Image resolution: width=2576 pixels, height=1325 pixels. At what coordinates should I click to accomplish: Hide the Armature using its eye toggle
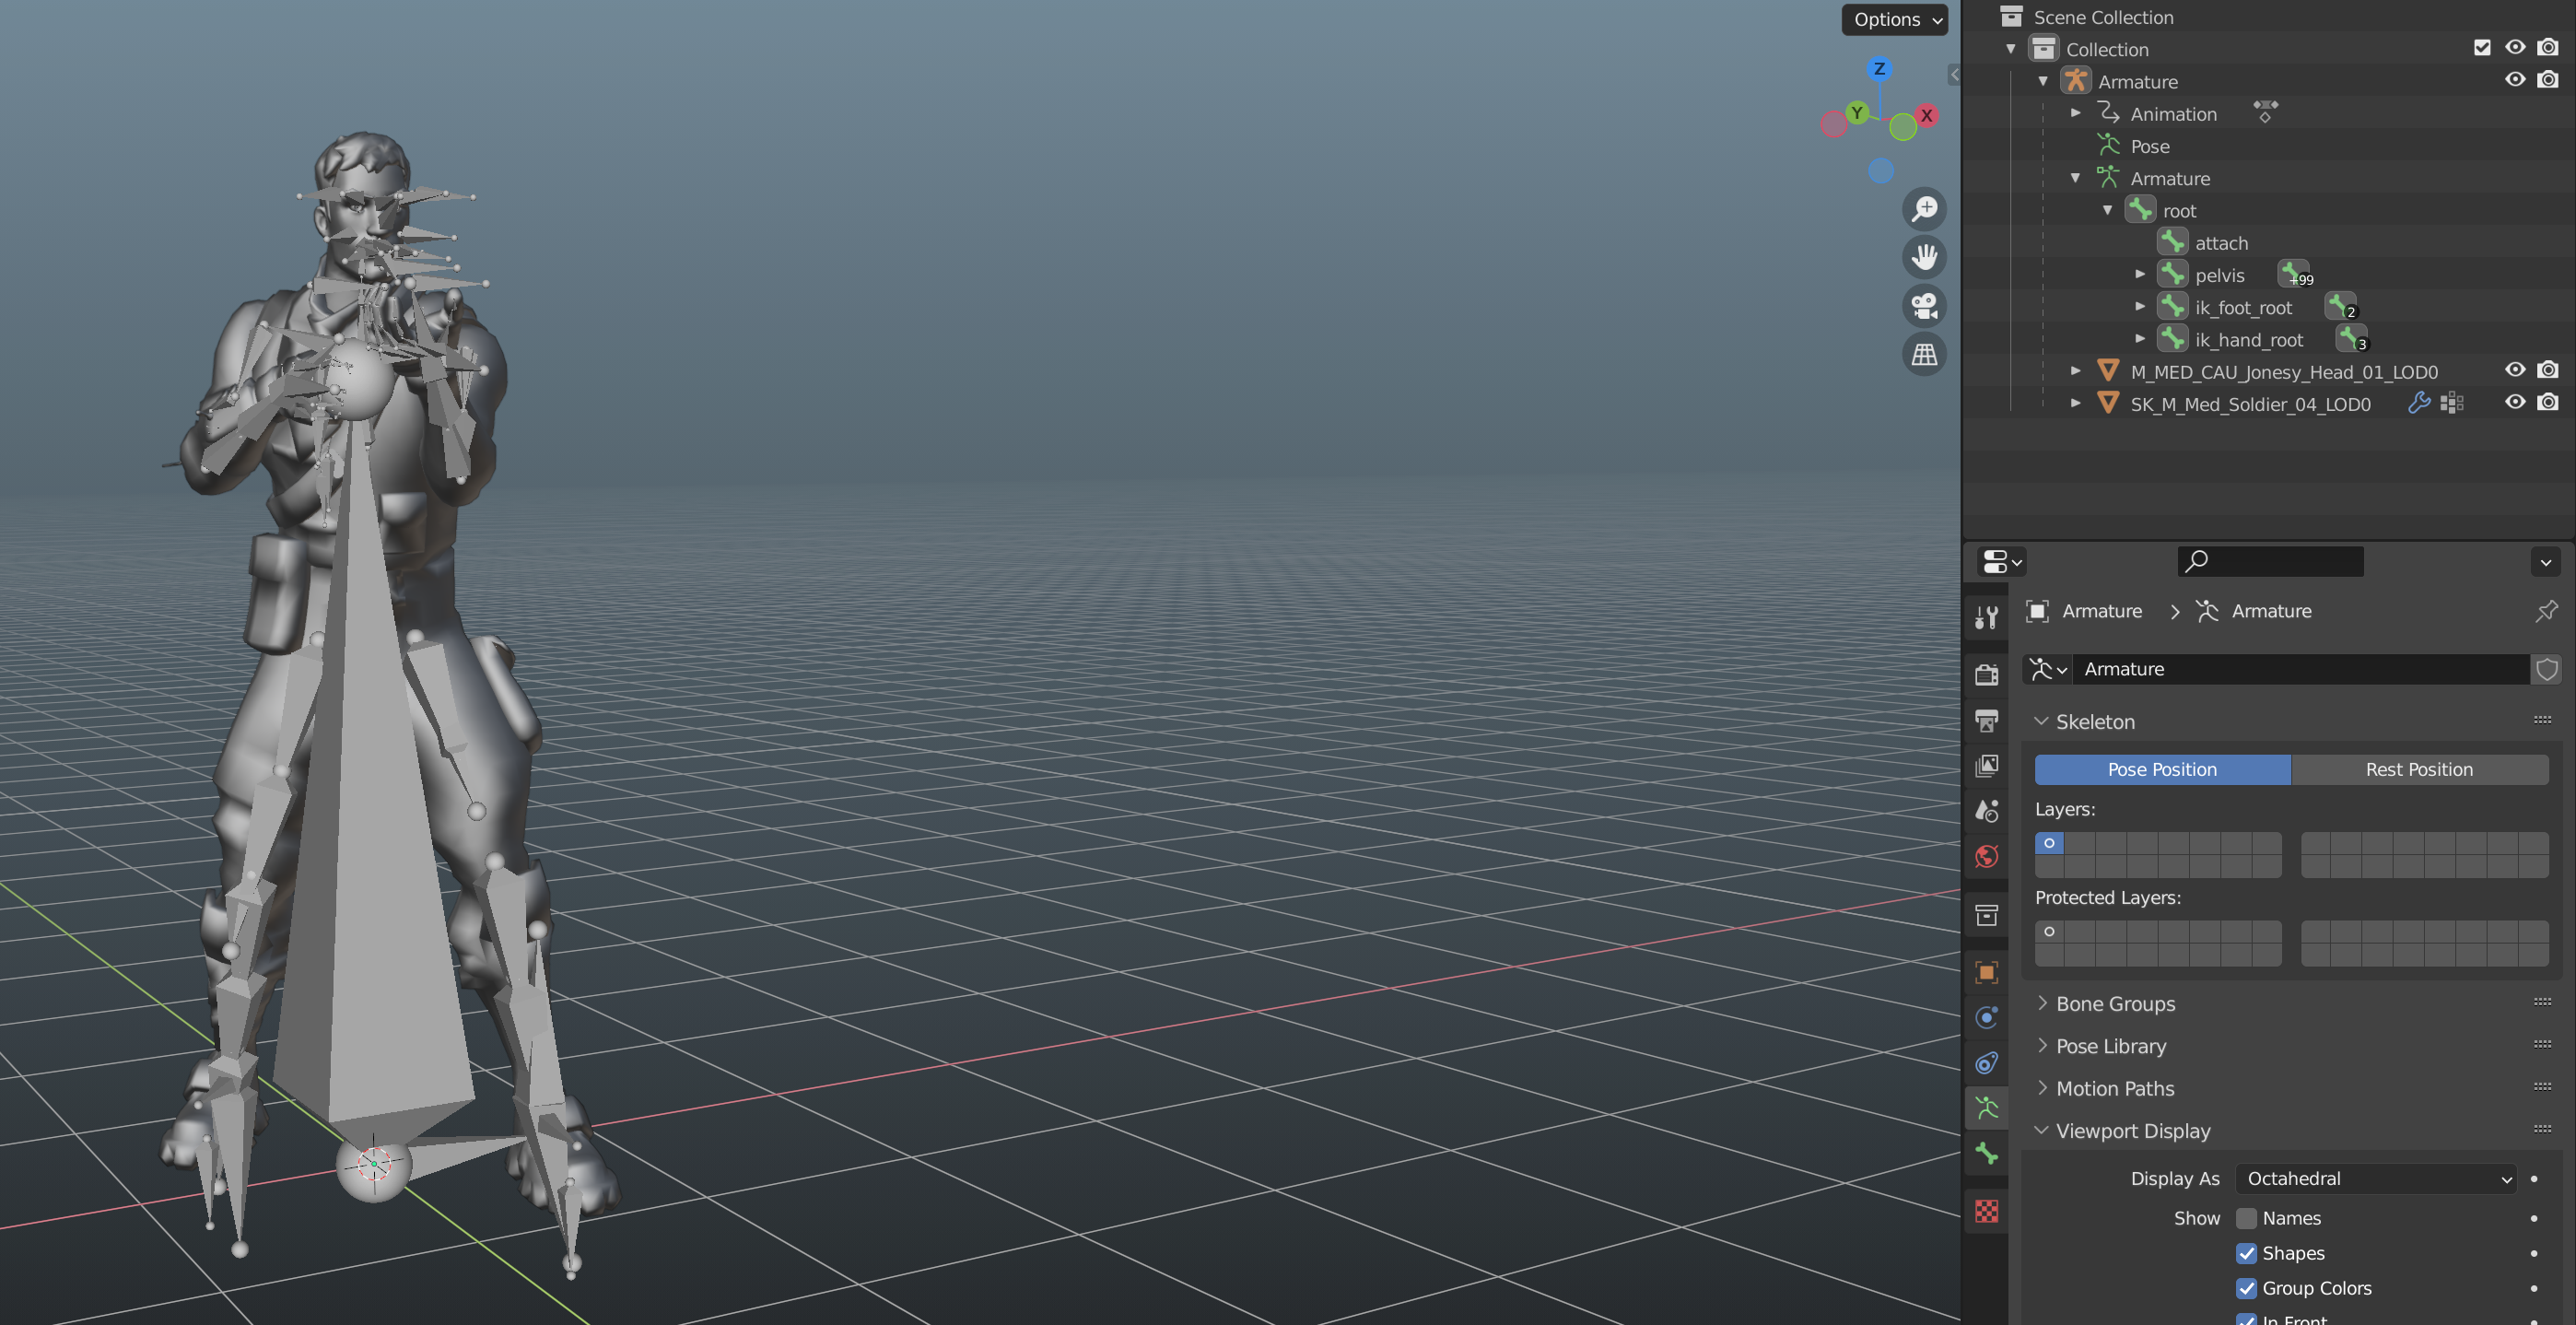pyautogui.click(x=2515, y=81)
